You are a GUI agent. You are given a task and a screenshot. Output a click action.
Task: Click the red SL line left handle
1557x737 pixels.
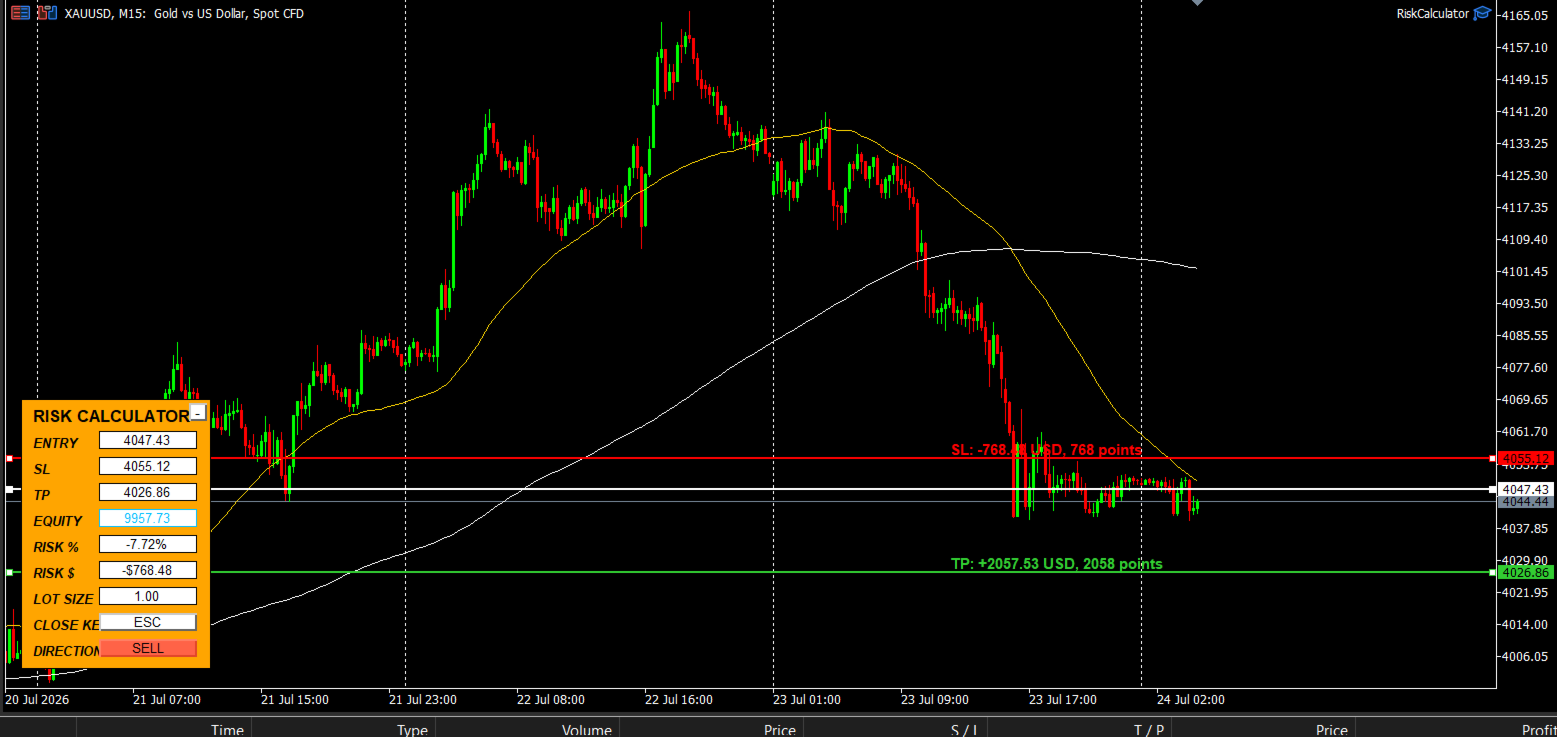tap(9, 458)
